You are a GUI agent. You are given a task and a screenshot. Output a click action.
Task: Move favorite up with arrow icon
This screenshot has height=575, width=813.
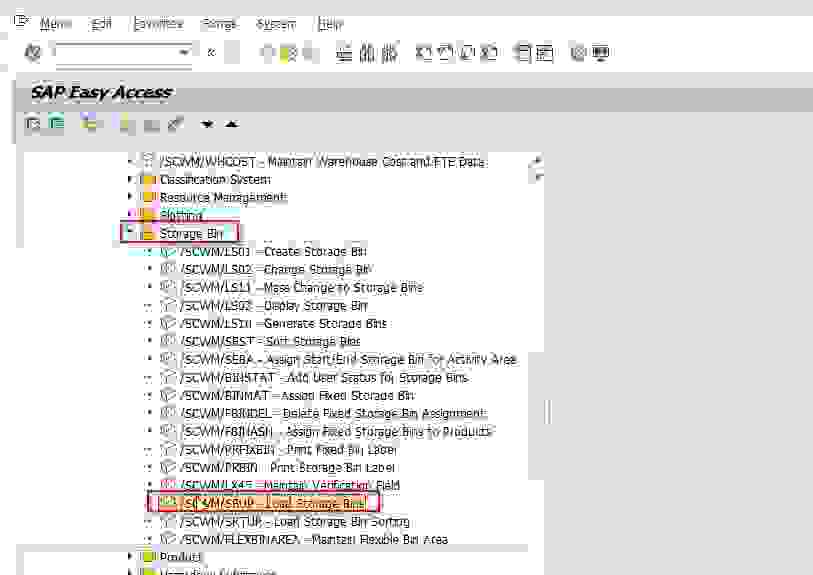231,124
